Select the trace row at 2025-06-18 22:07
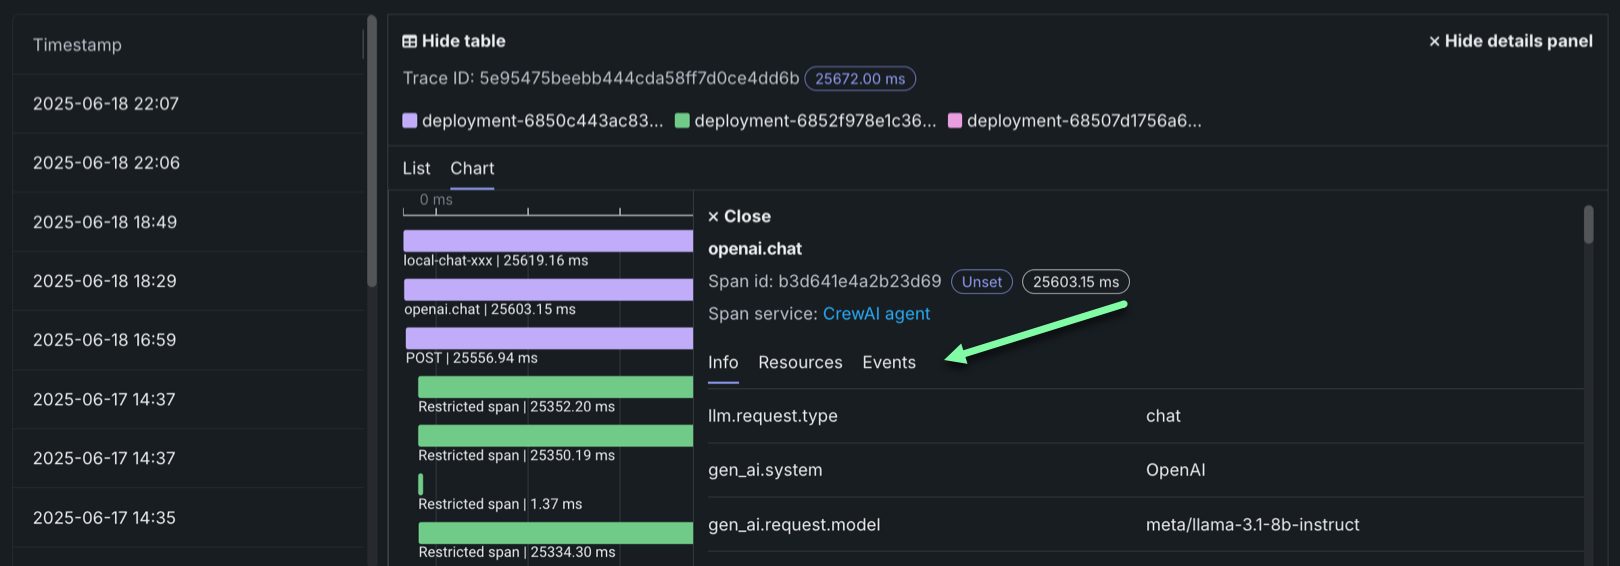 106,104
